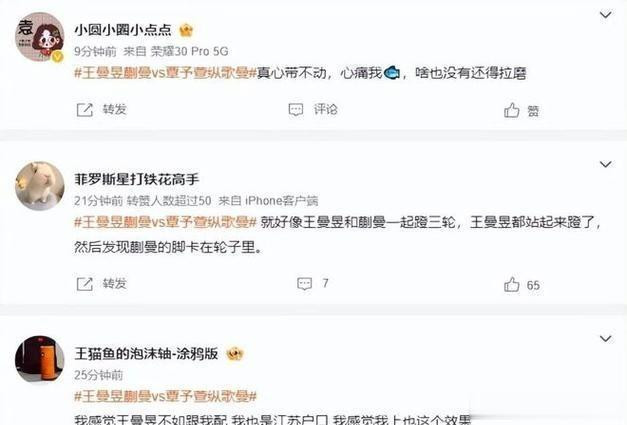Click the repost icon on the first post

pos(84,110)
